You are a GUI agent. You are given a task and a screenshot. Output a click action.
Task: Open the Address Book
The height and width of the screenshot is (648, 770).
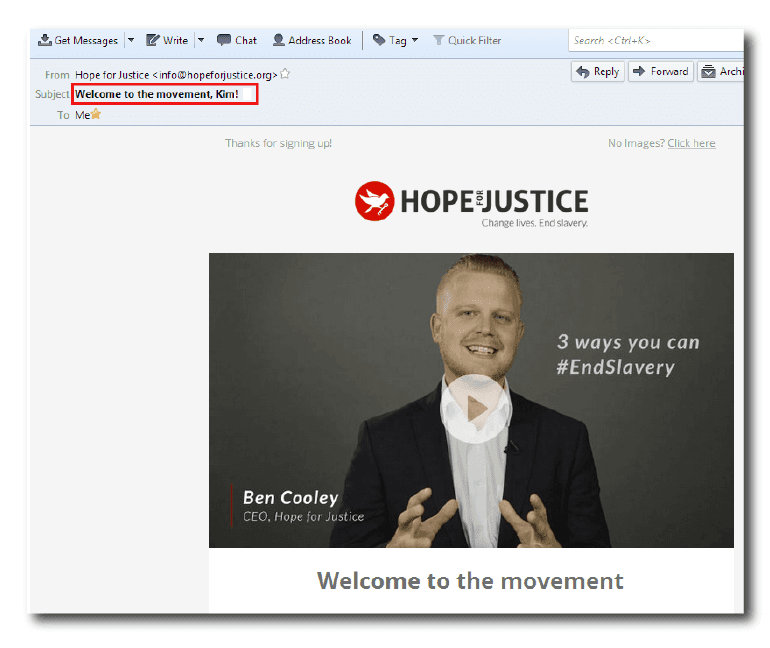click(311, 41)
